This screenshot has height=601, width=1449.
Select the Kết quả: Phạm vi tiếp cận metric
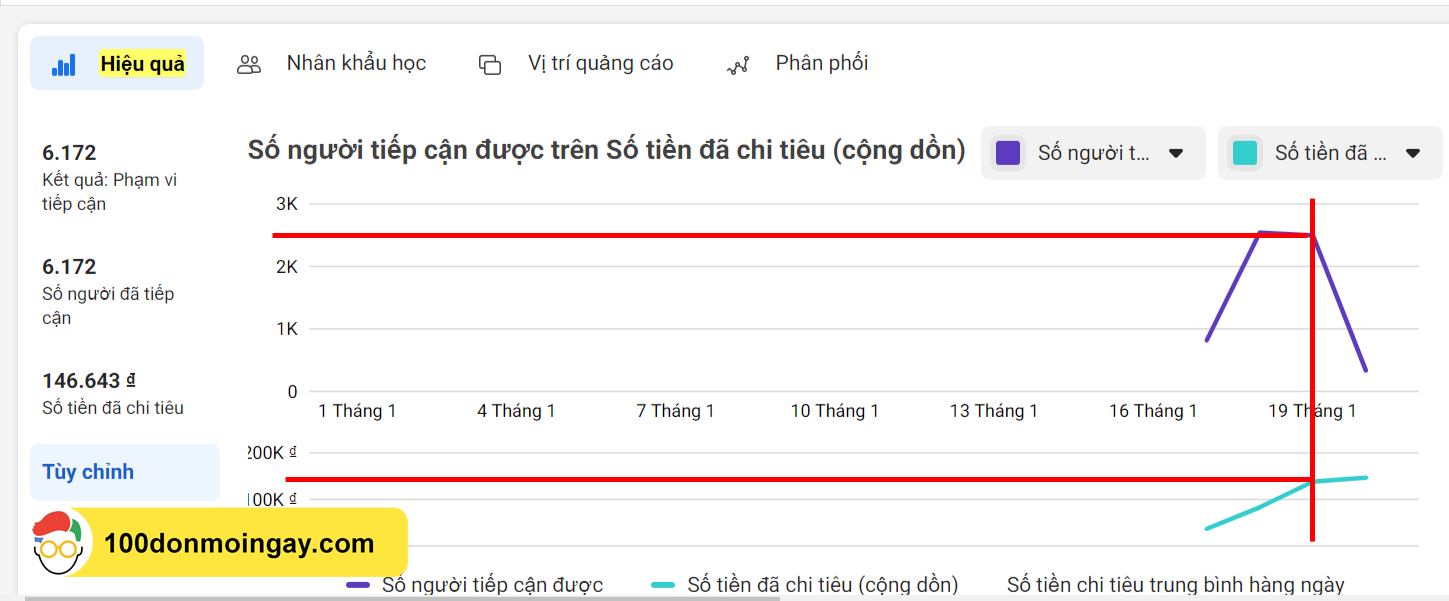tap(110, 178)
